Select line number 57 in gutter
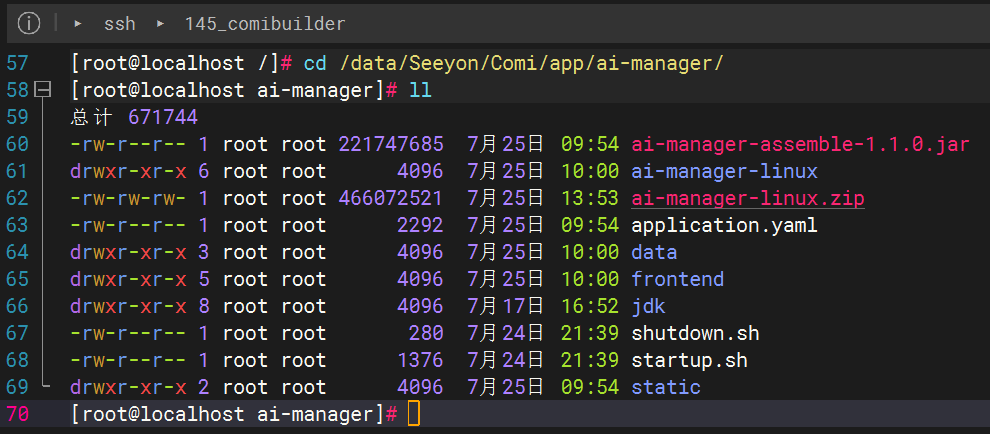The height and width of the screenshot is (434, 990). coord(17,63)
